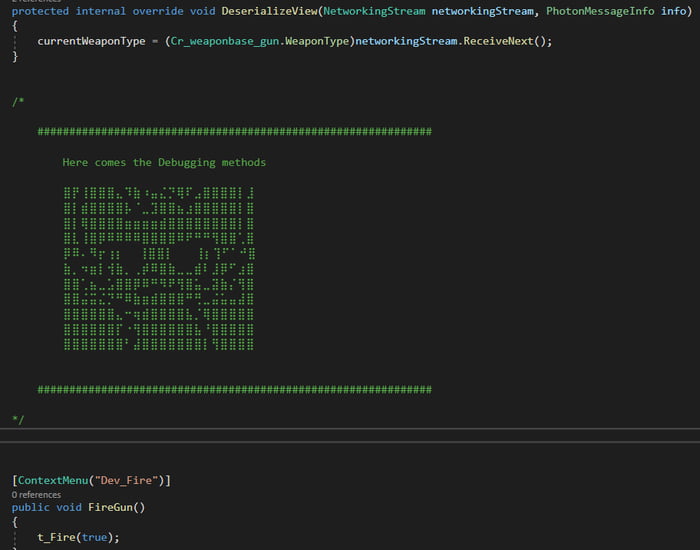This screenshot has height=550, width=700.
Task: Click the ASCII art block in the comment
Action: pyautogui.click(x=158, y=268)
